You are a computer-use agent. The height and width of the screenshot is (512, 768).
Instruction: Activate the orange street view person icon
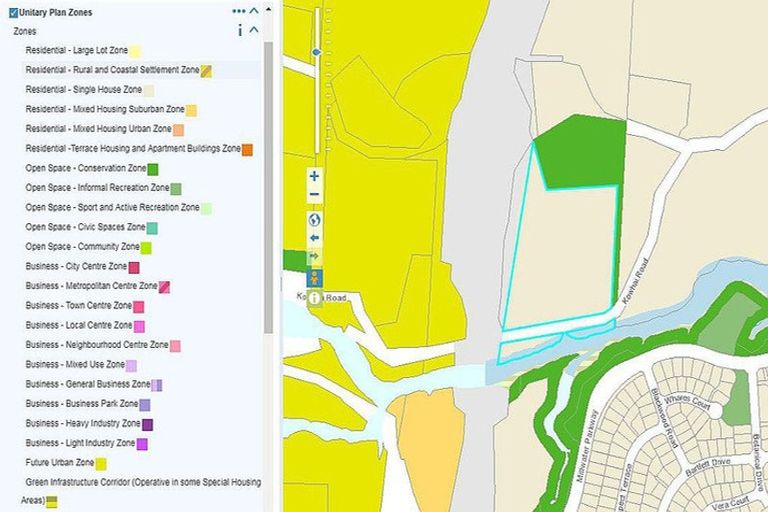click(x=314, y=277)
